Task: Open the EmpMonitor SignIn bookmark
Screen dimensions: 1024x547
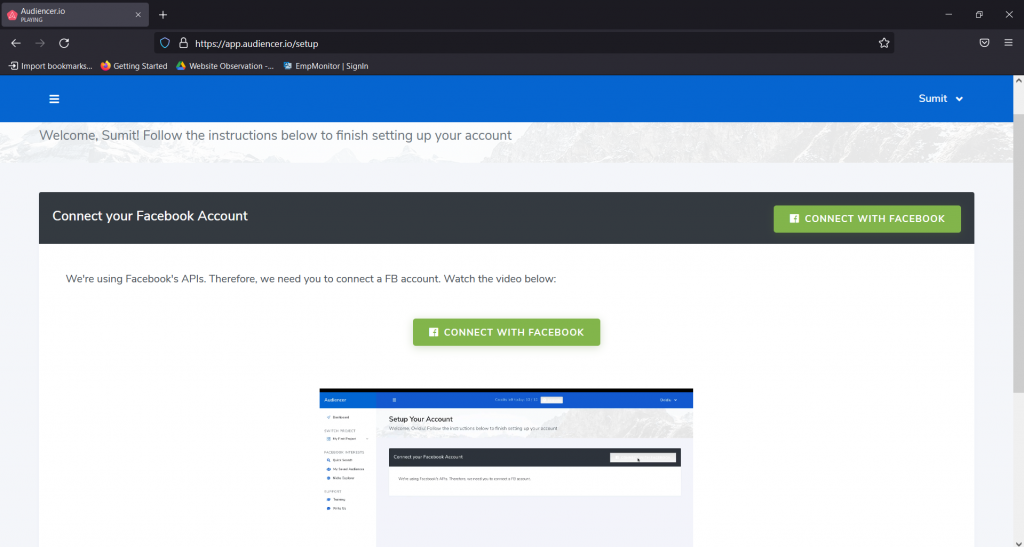Action: (326, 66)
